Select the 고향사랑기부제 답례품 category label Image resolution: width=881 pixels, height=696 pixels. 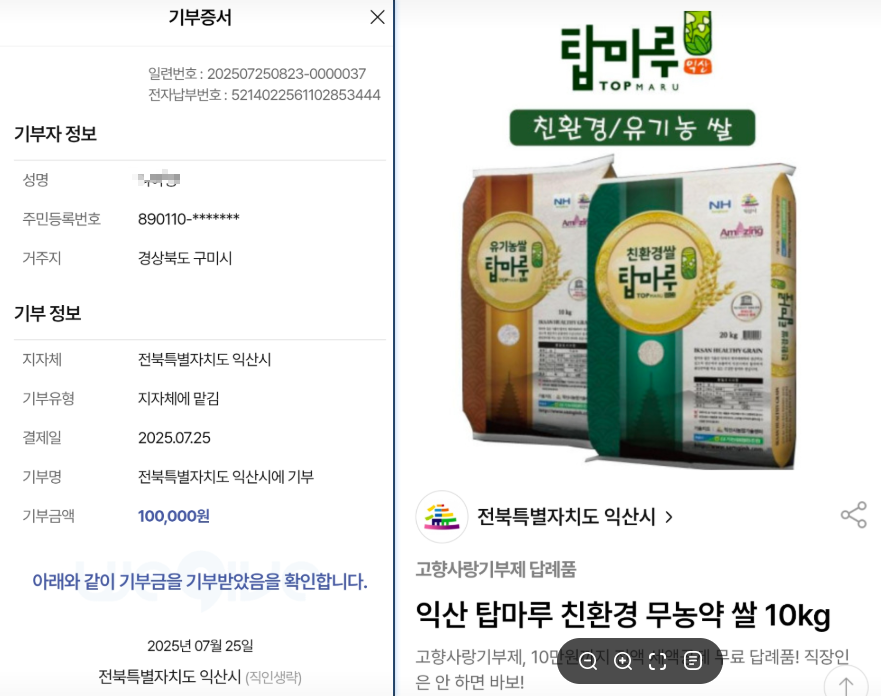pos(496,569)
